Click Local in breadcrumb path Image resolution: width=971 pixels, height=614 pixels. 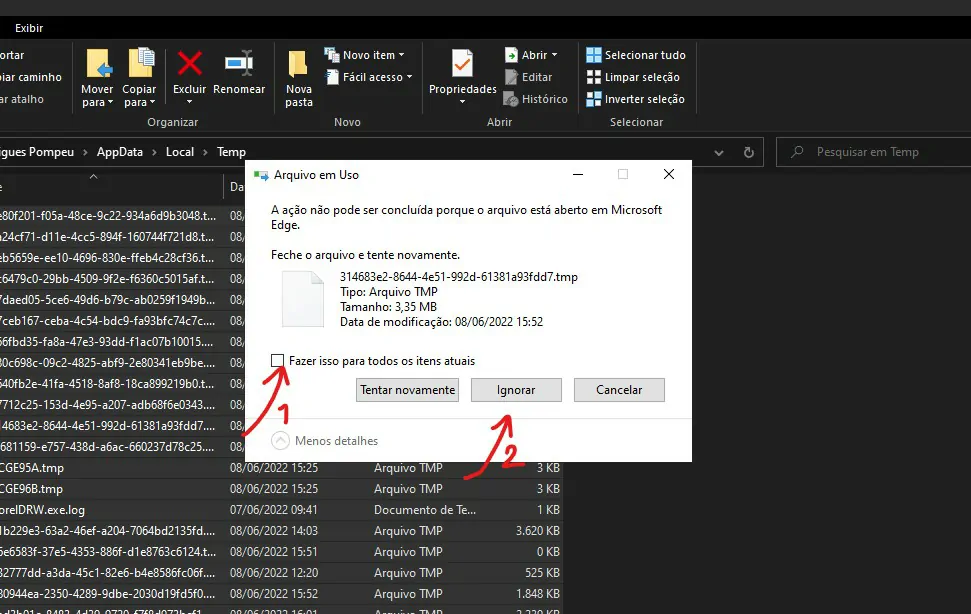180,152
